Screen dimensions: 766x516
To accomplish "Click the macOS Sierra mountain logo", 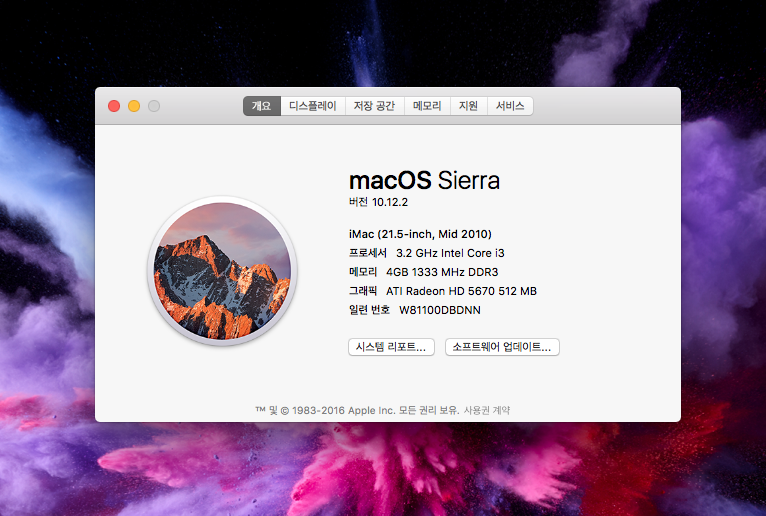I will click(x=222, y=270).
